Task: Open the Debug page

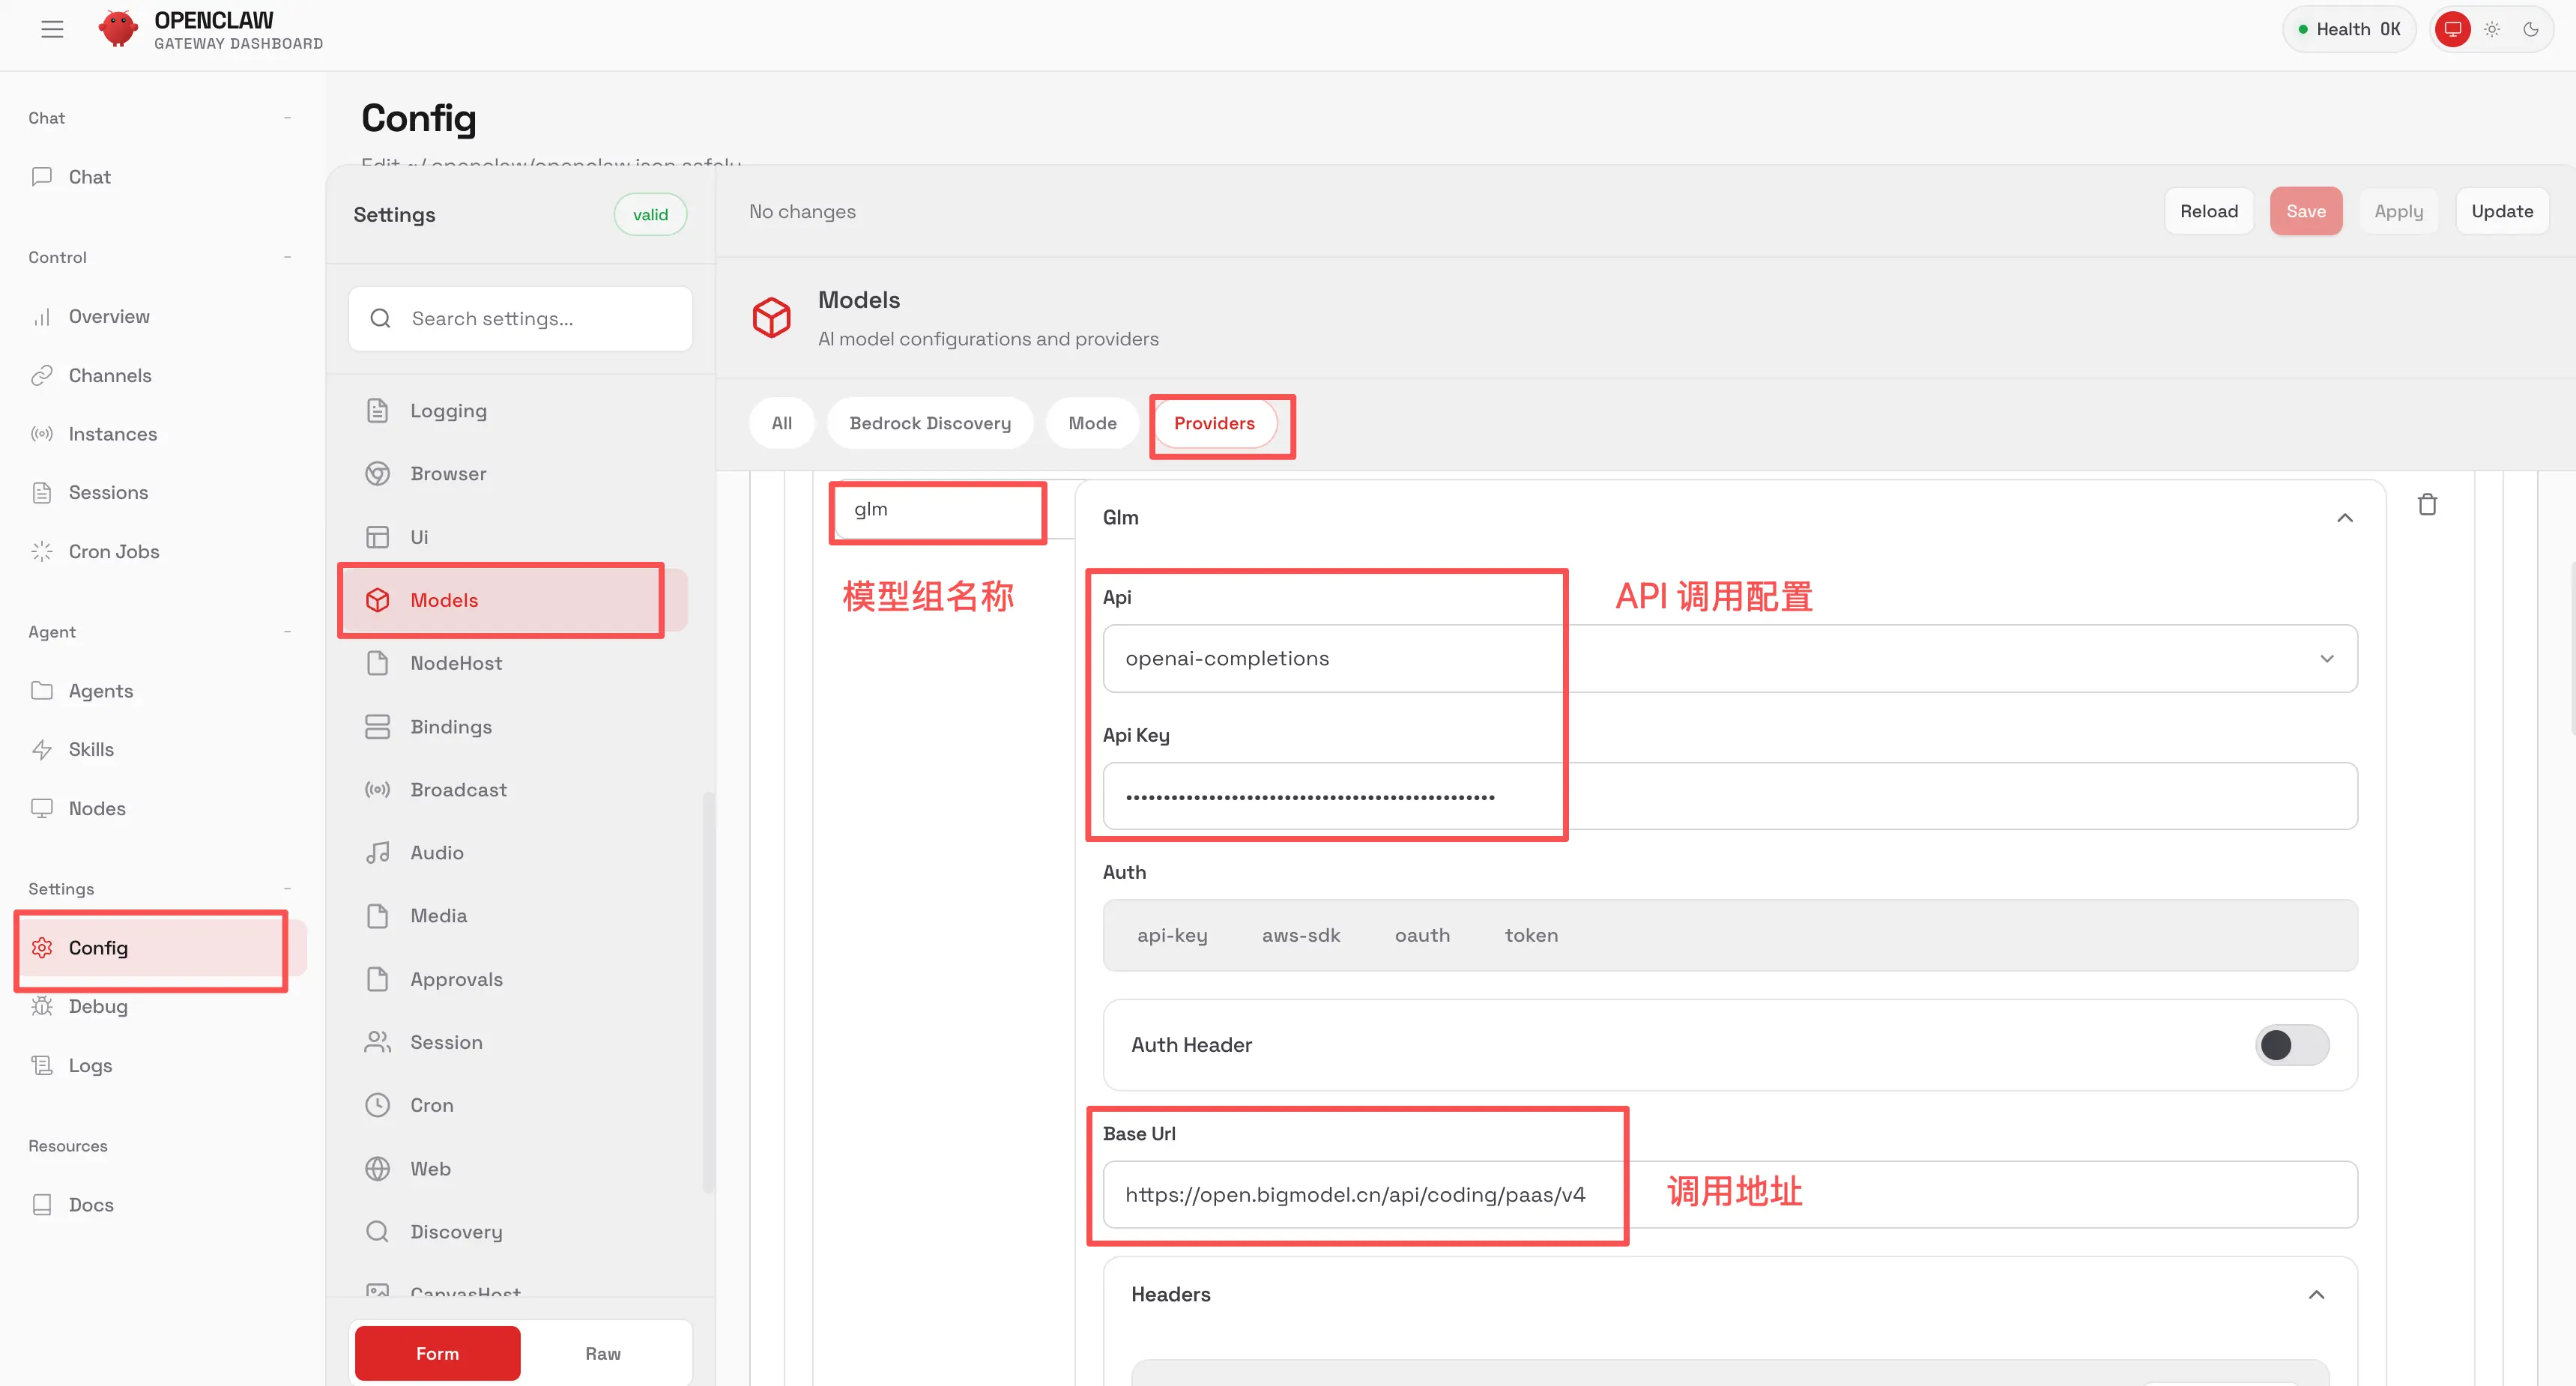Action: point(97,1006)
